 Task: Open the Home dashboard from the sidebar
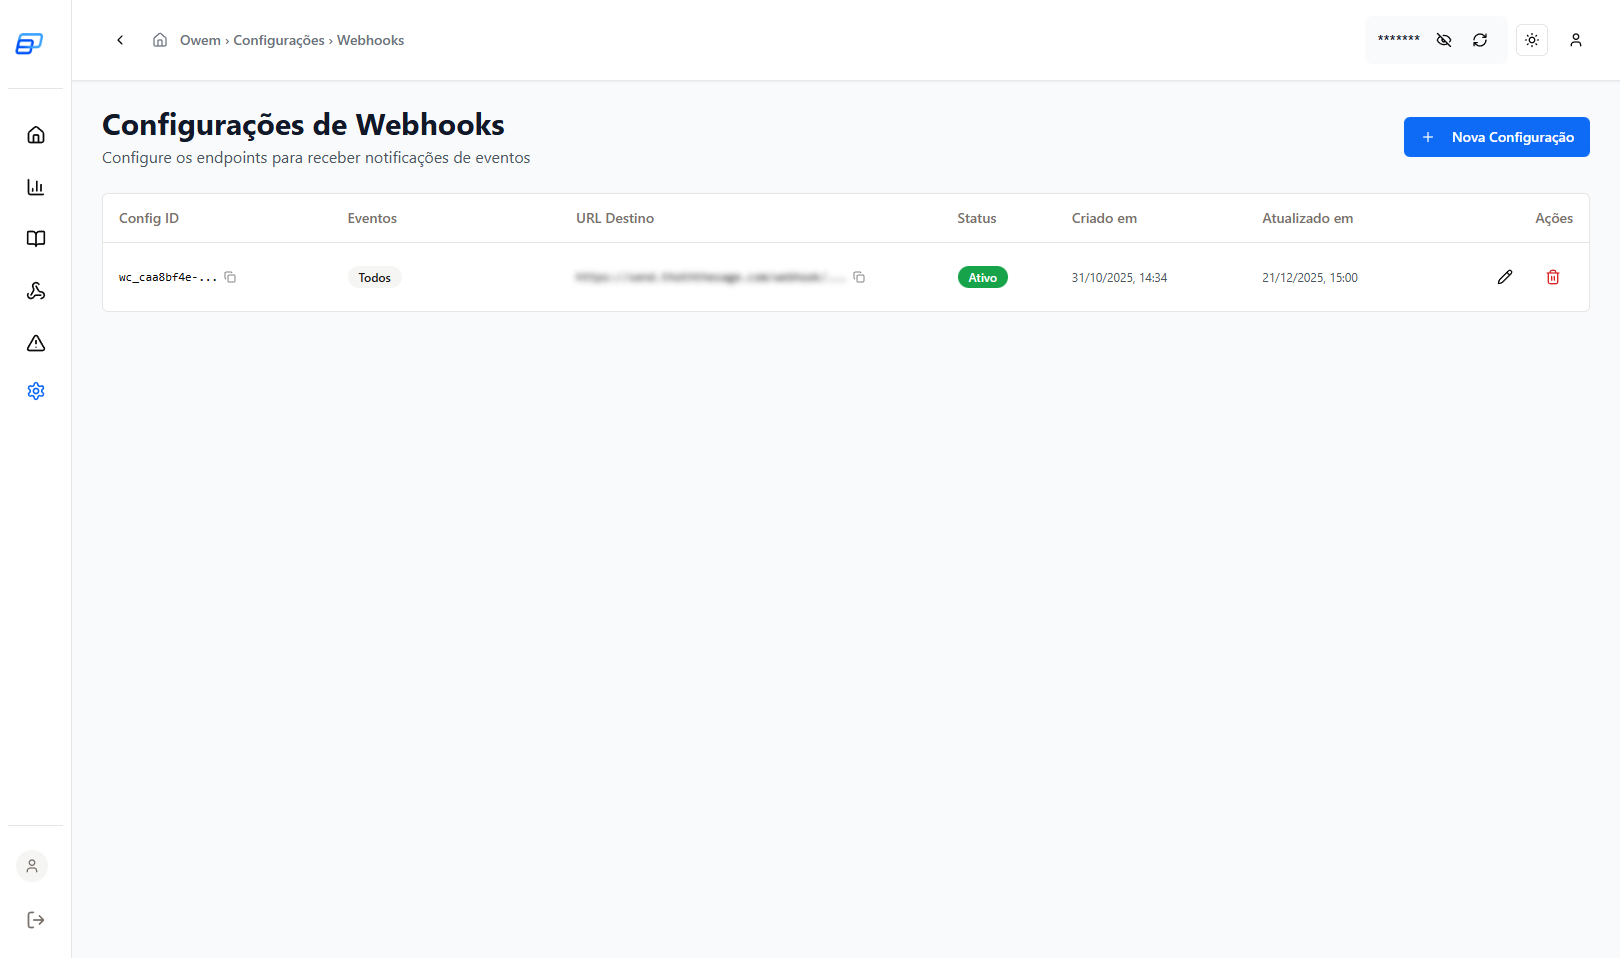36,134
